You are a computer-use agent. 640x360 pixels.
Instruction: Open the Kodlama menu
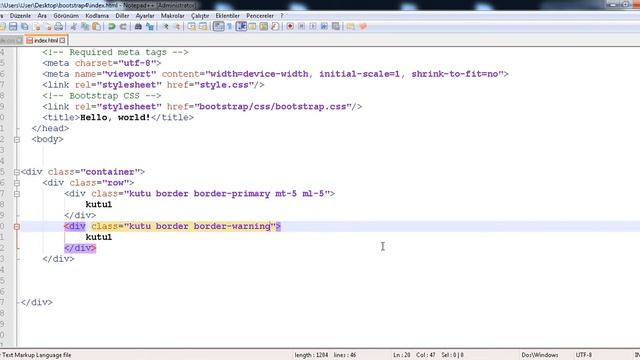(97, 16)
